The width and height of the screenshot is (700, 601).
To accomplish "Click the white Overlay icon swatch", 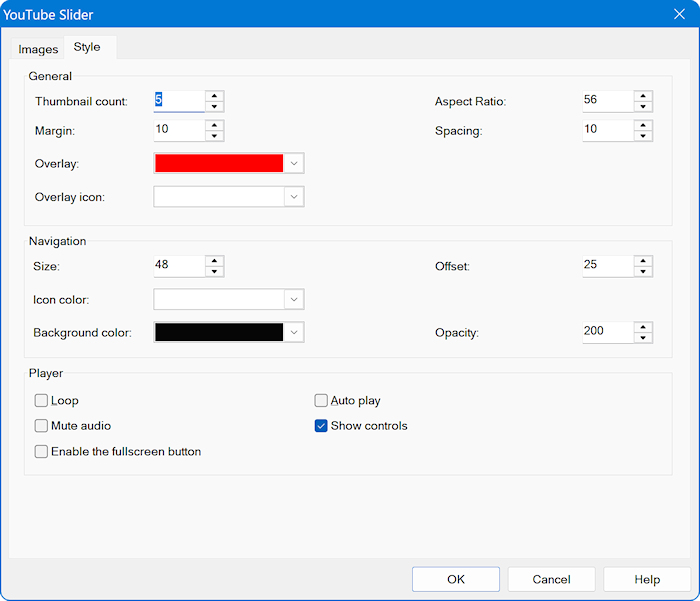I will click(x=219, y=196).
